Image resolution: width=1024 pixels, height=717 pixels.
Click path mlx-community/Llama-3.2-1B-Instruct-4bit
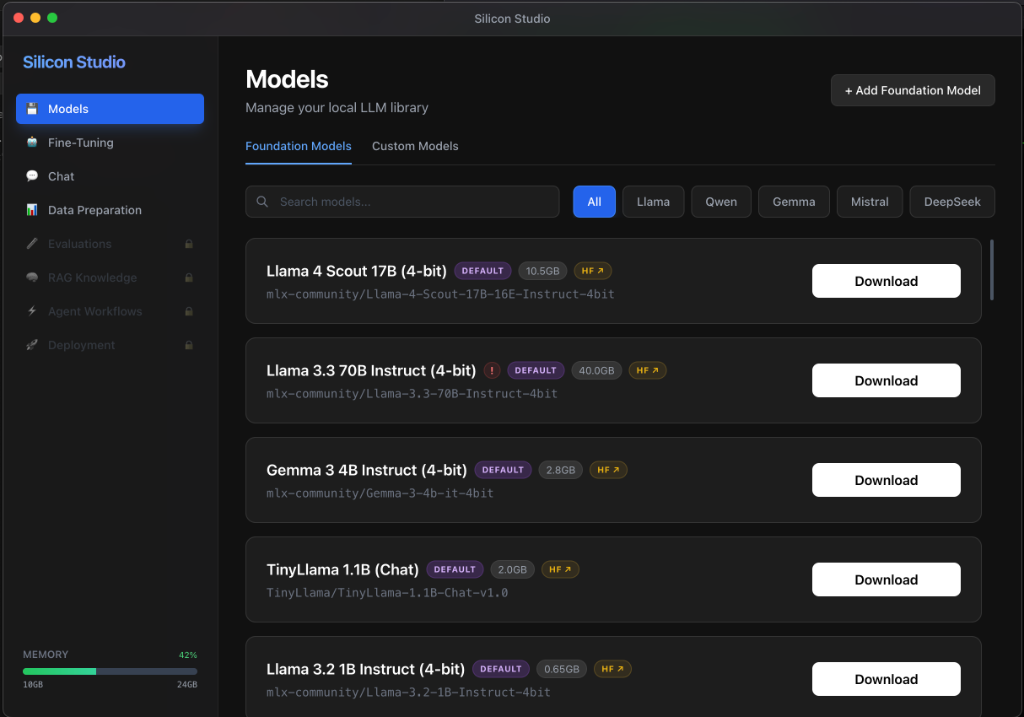click(x=408, y=692)
